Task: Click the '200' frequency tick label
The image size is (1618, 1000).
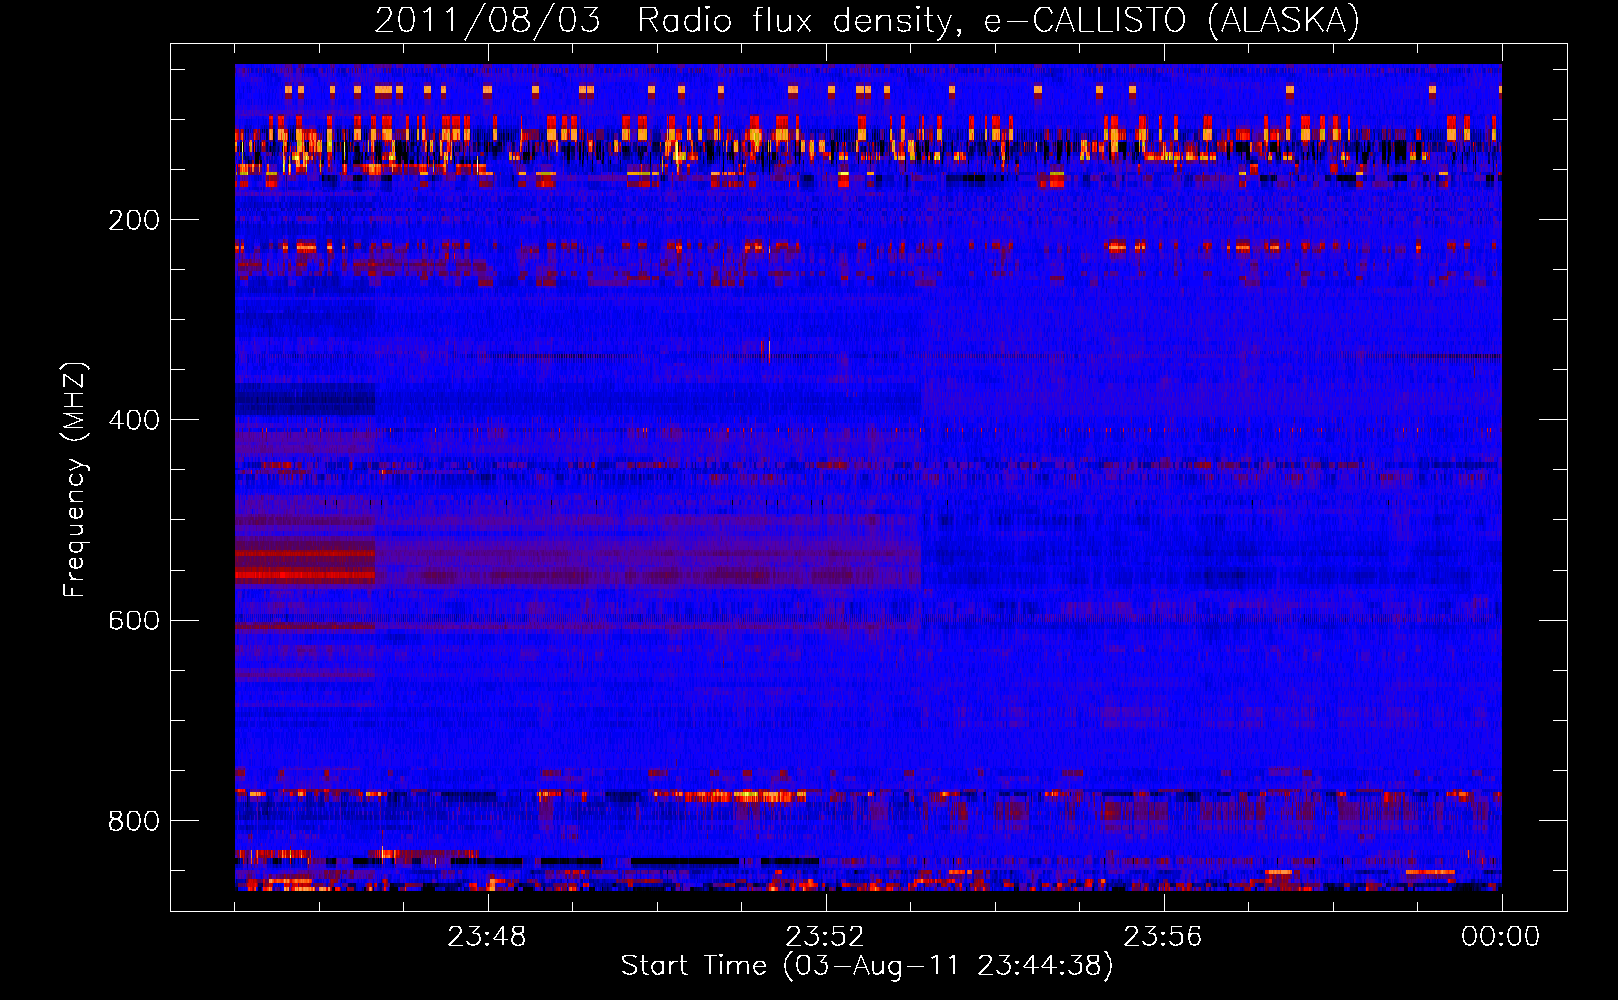Action: click(134, 220)
